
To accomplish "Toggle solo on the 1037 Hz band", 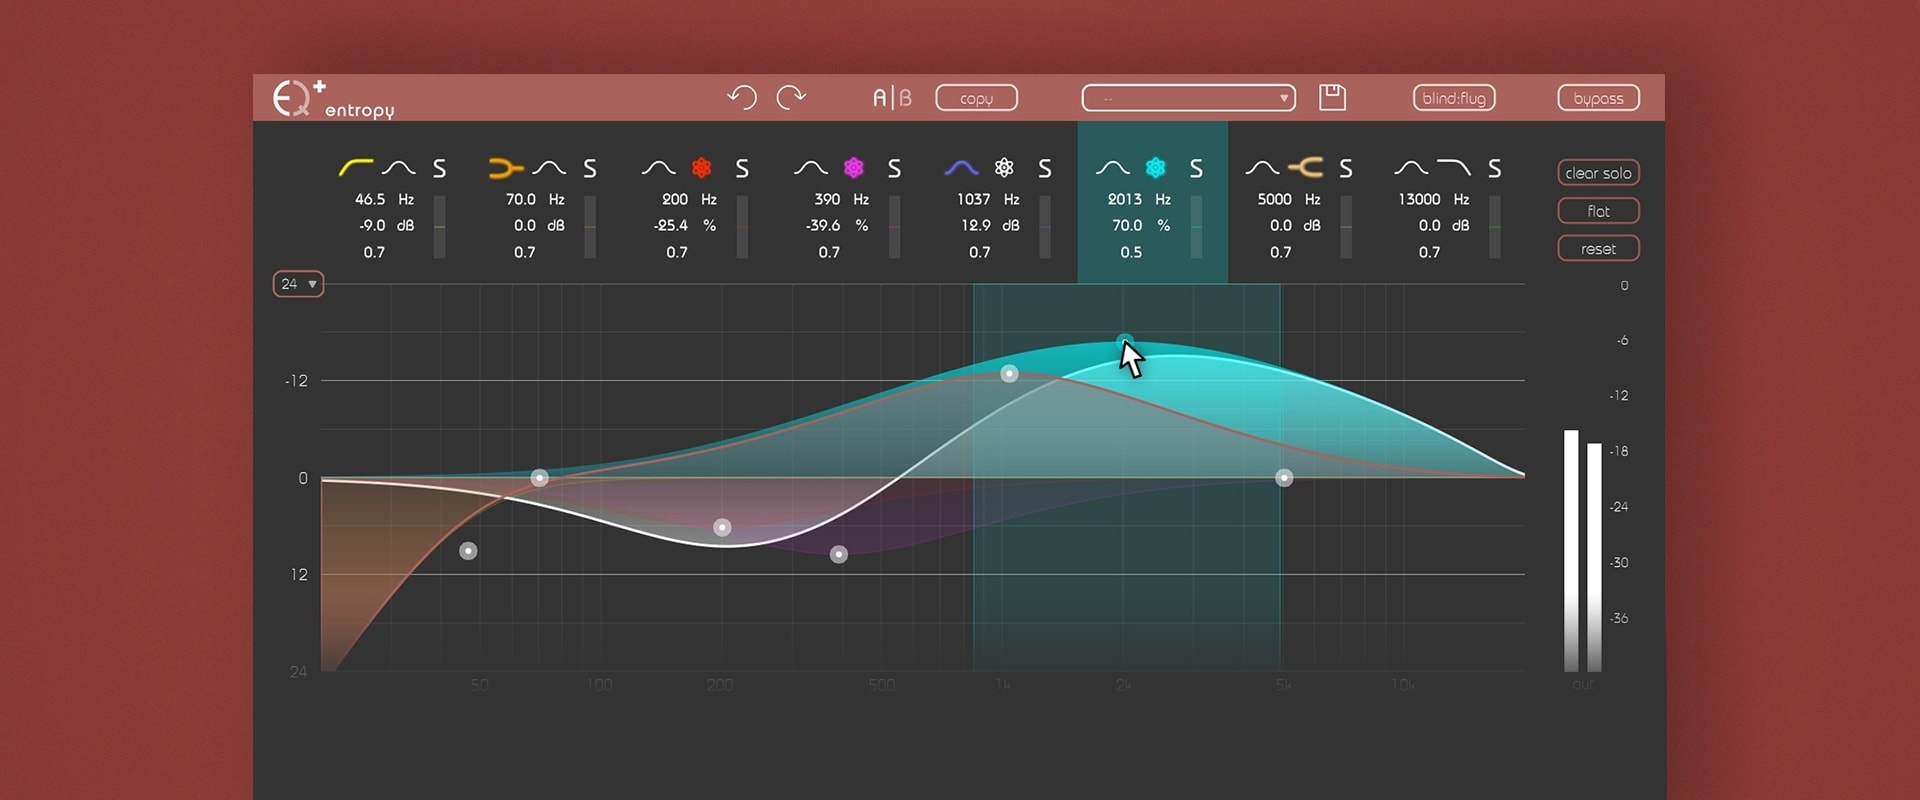I will point(1044,169).
